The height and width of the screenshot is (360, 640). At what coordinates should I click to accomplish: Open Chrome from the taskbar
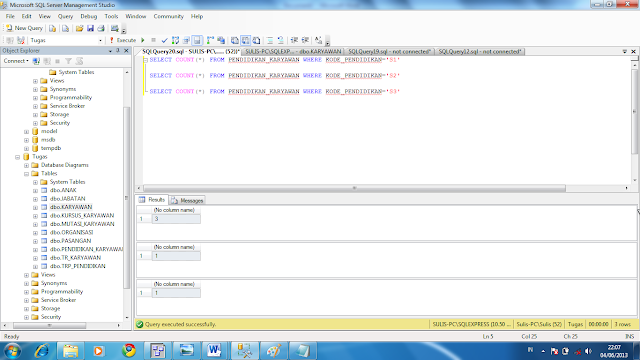[129, 351]
